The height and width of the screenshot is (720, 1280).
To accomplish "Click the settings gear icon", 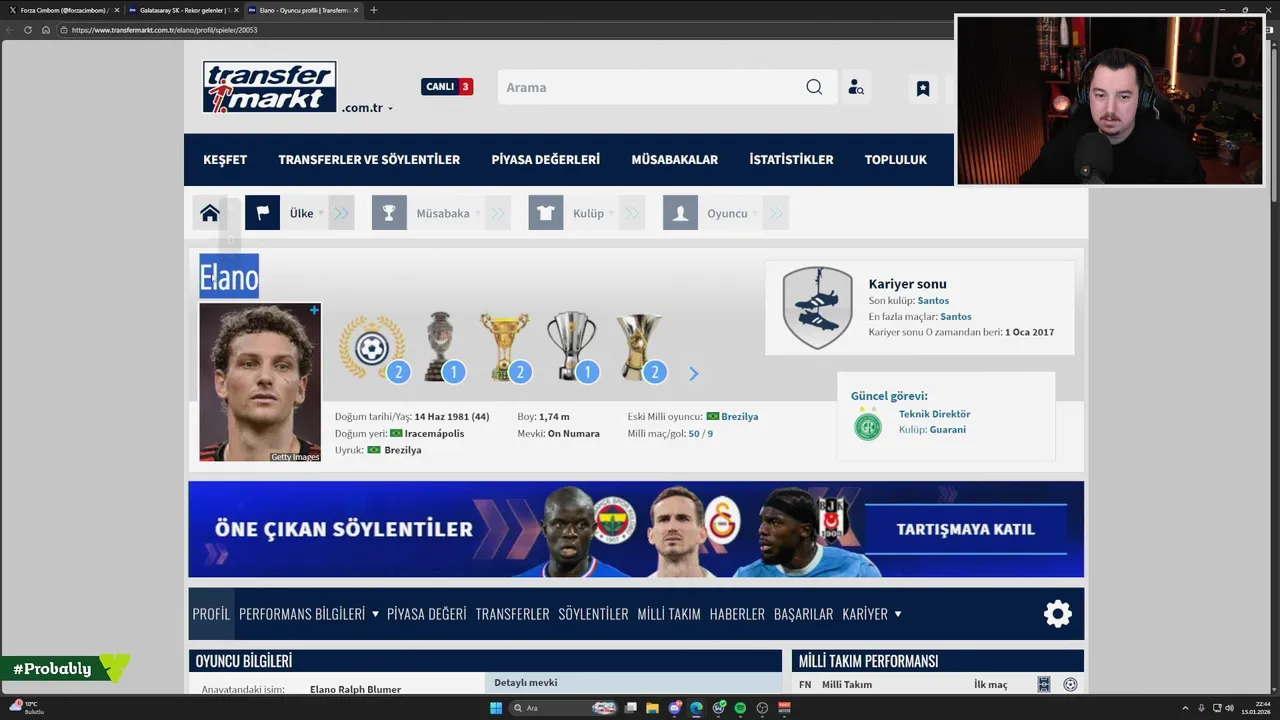I will pos(1058,613).
